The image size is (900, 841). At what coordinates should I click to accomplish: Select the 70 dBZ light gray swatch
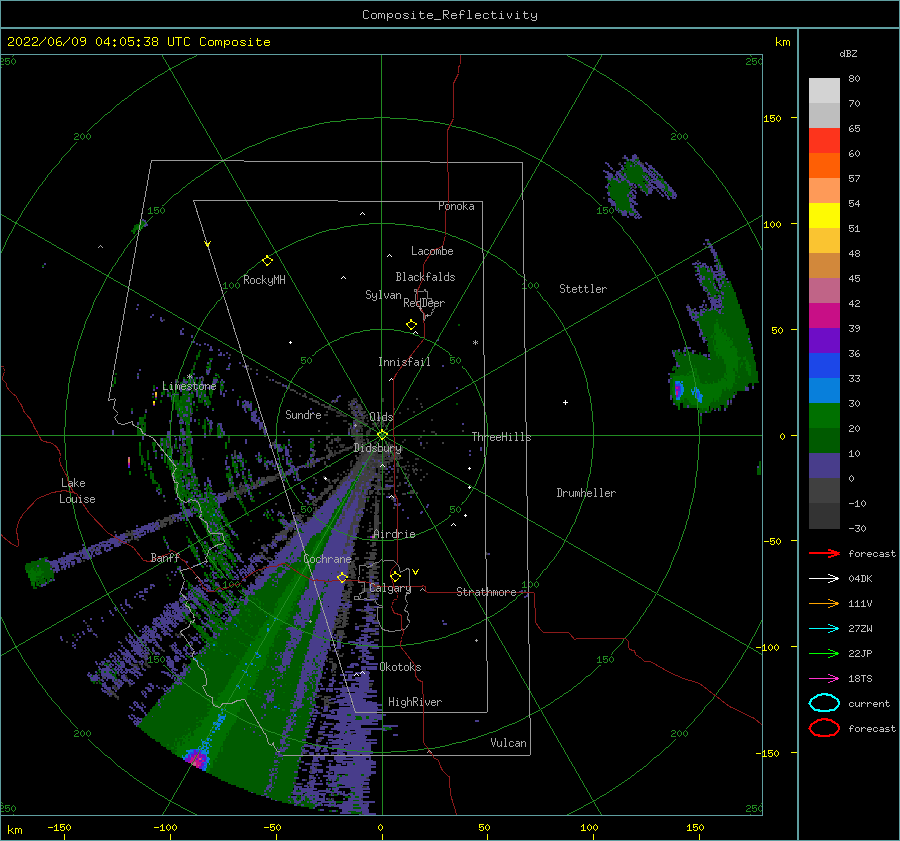click(x=824, y=90)
